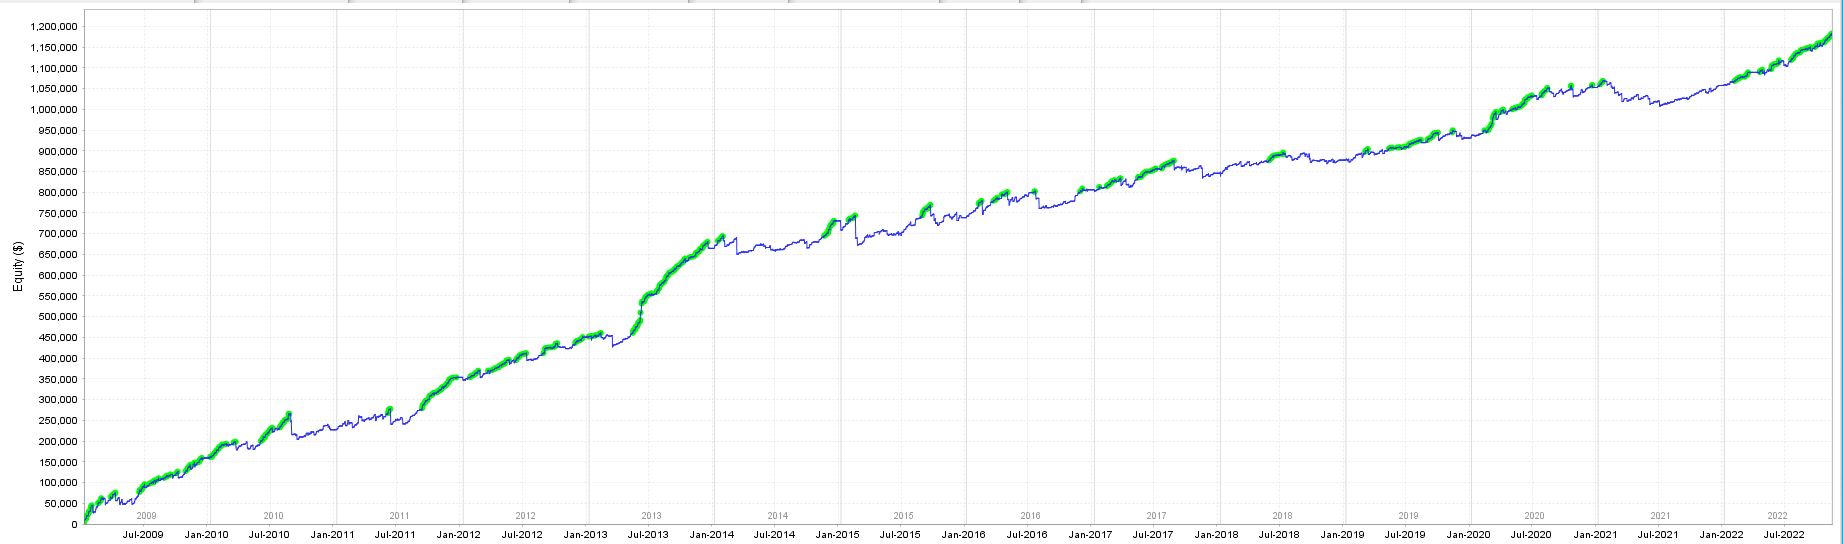This screenshot has height=544, width=1843.
Task: Click the Jul-2012 date tick label
Action: [x=522, y=535]
